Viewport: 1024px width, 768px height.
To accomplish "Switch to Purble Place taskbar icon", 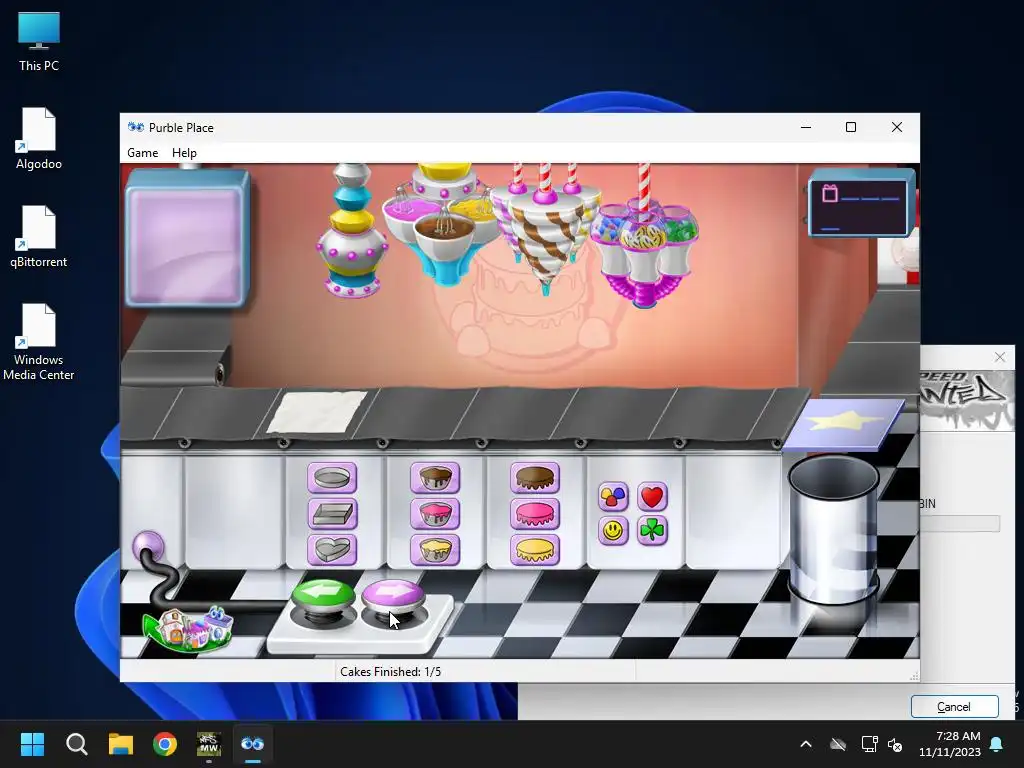I will (x=253, y=744).
